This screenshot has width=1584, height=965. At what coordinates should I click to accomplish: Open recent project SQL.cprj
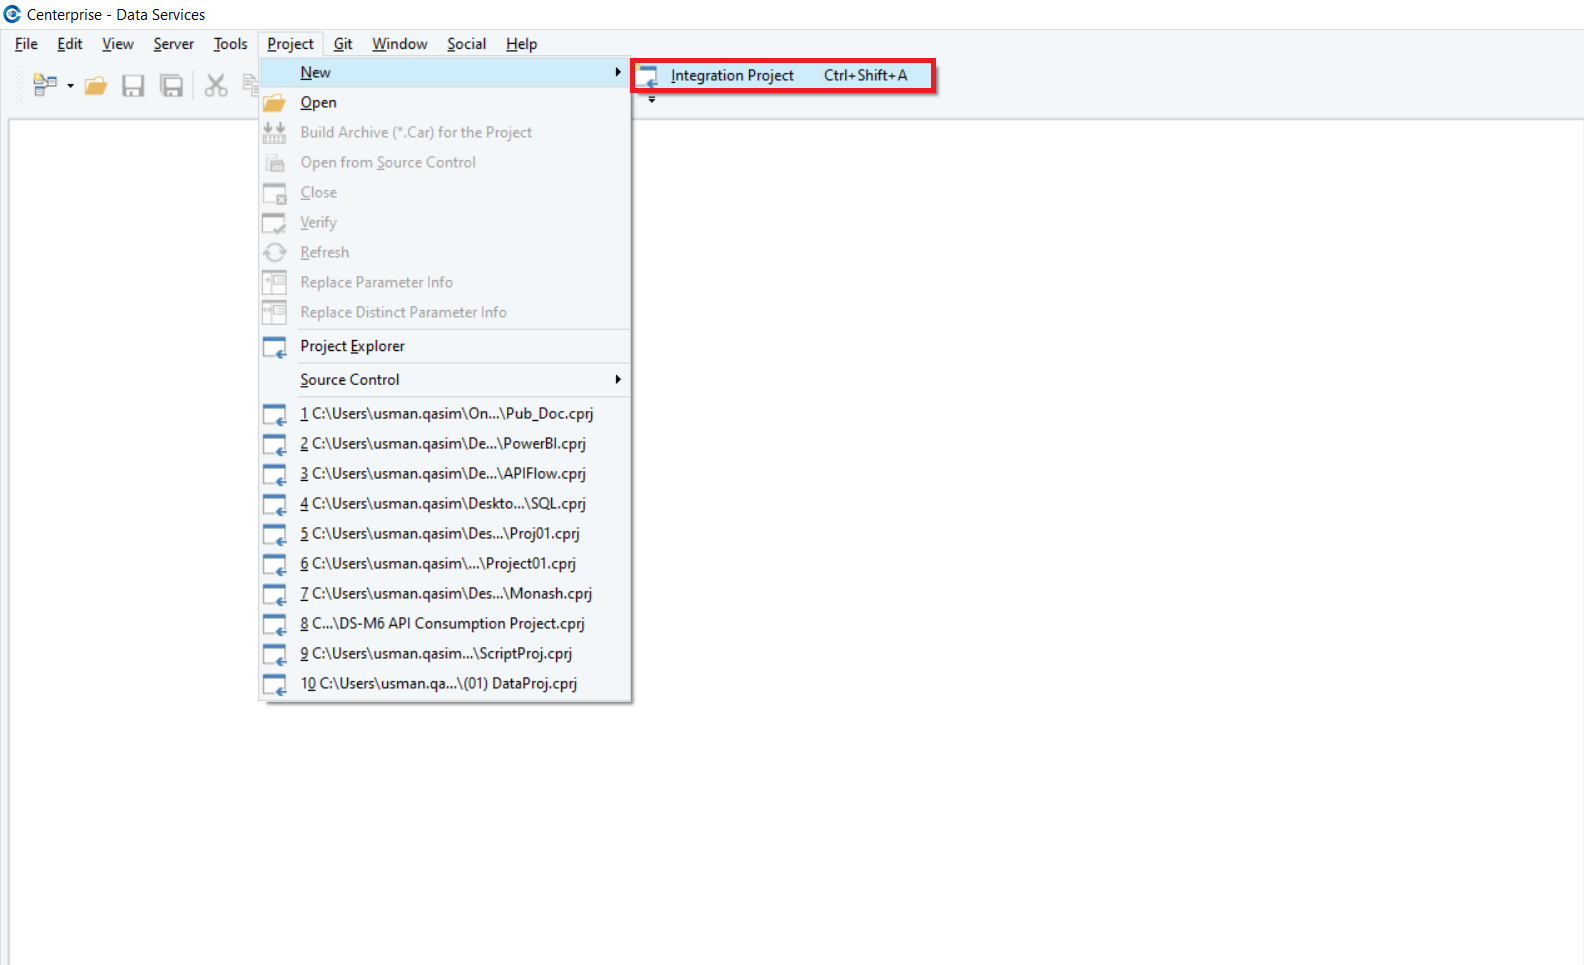[445, 504]
